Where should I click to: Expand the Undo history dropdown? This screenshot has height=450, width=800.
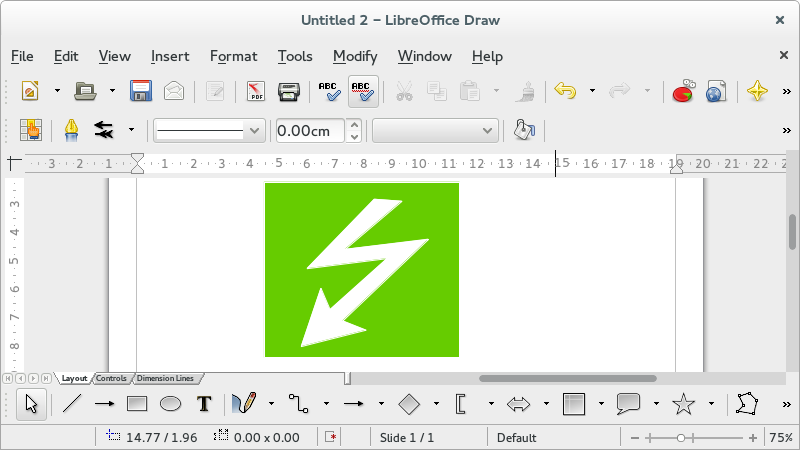[x=592, y=91]
